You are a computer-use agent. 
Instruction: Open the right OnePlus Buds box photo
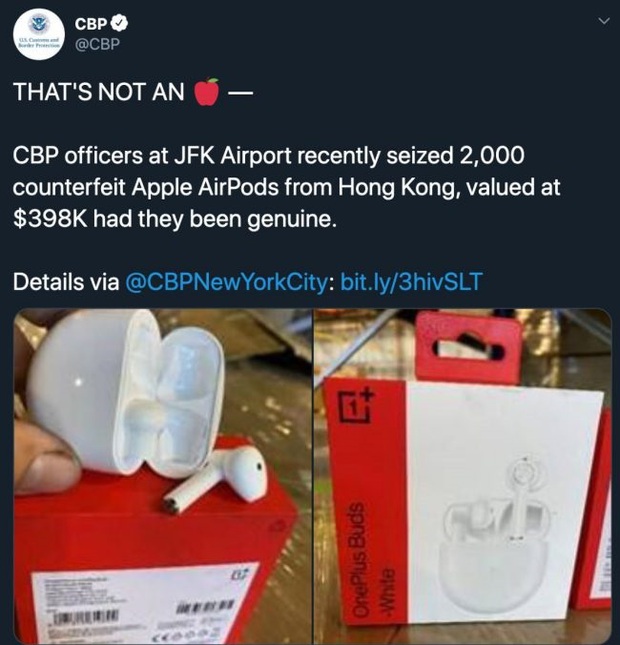pos(463,476)
